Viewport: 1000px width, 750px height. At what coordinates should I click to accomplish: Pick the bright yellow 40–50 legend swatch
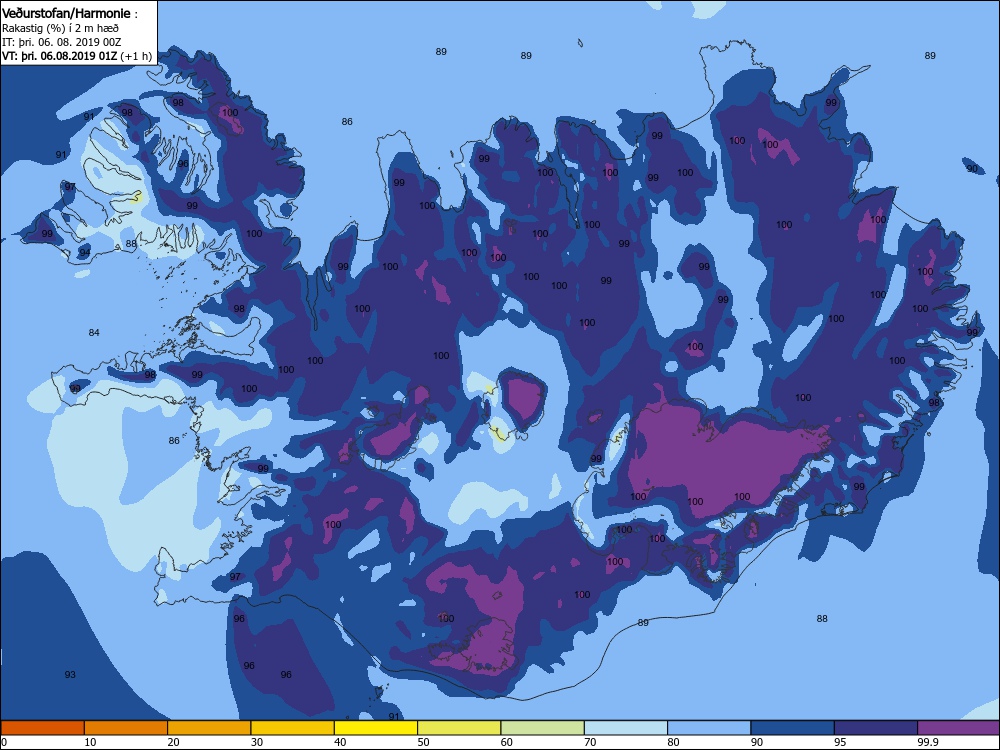click(x=376, y=728)
